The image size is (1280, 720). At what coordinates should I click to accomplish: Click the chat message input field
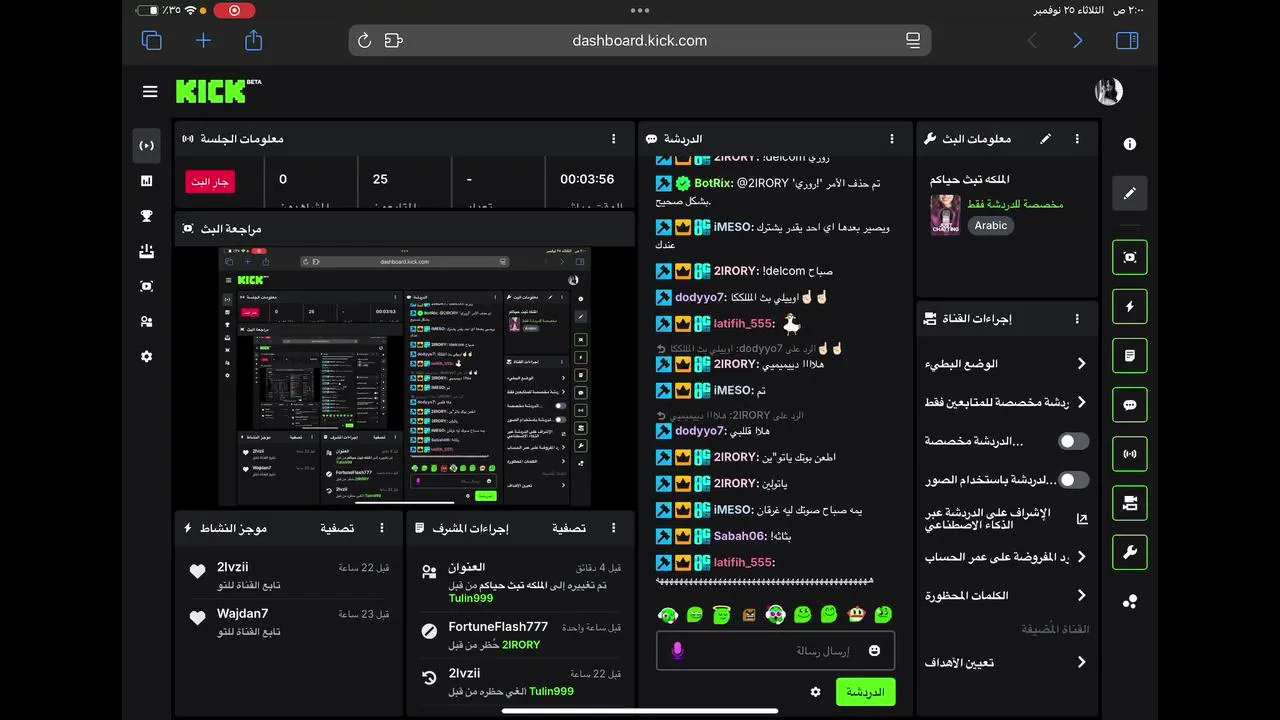775,651
